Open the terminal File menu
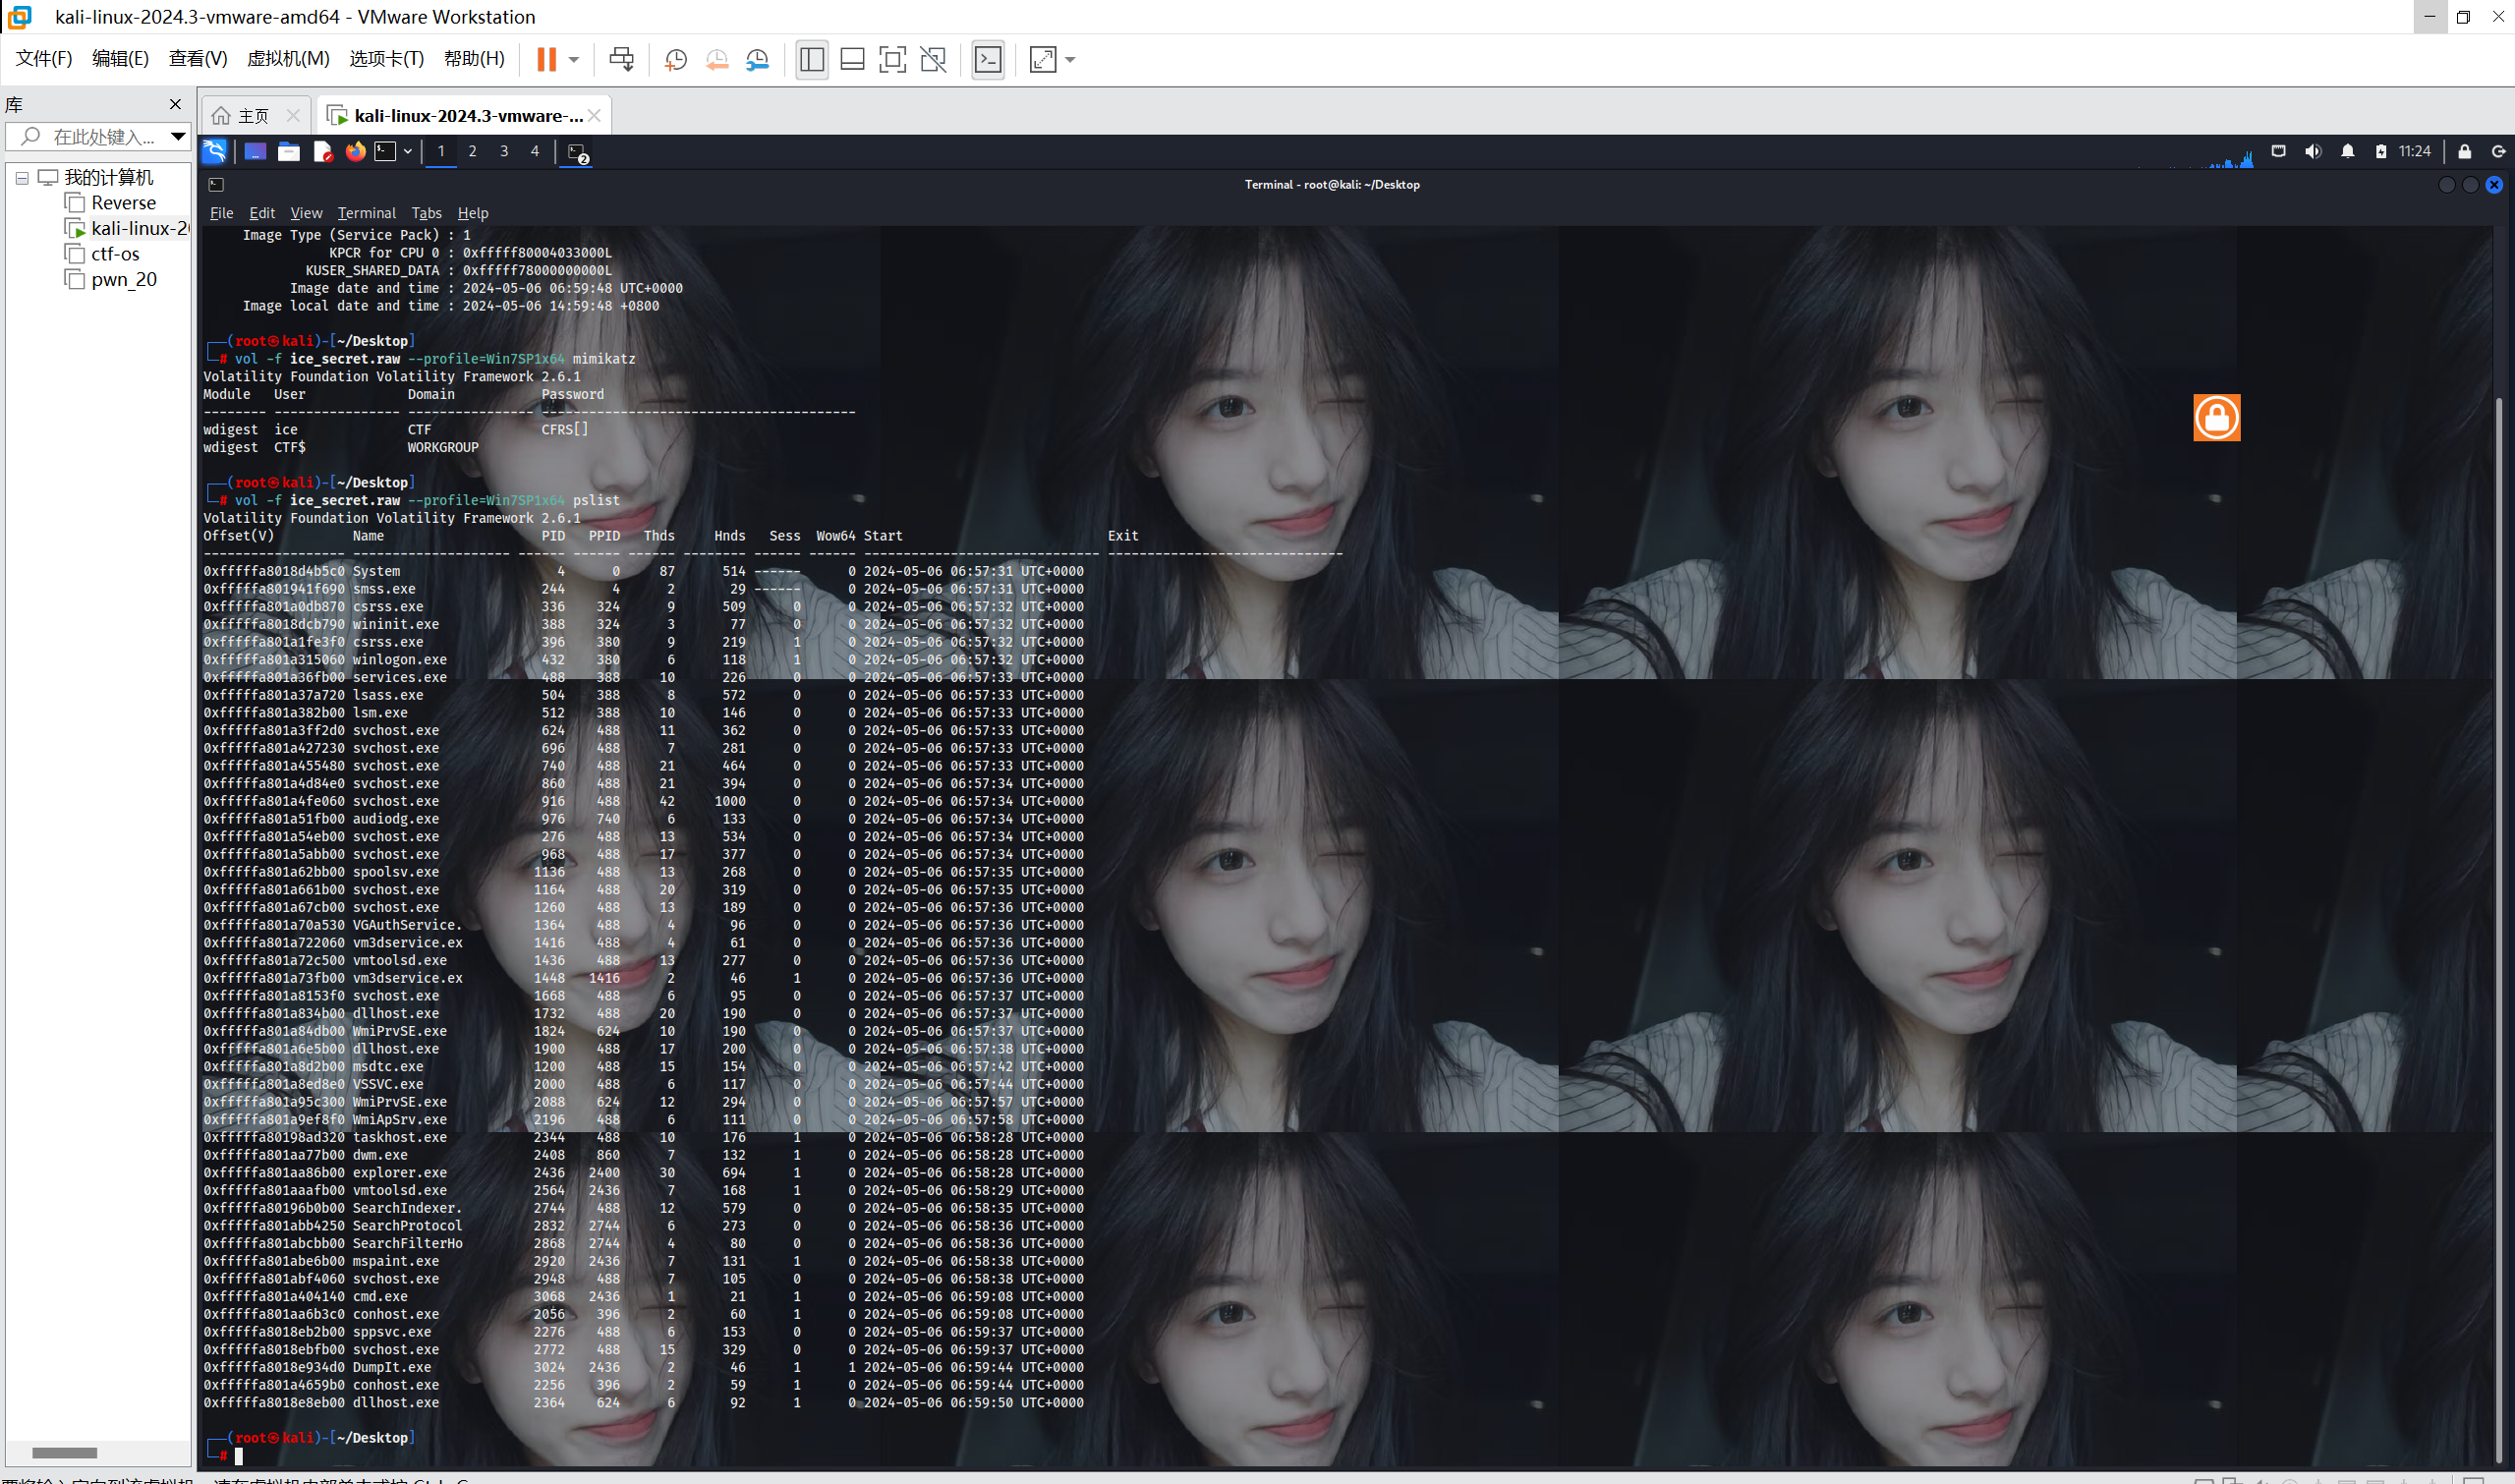 pos(222,213)
